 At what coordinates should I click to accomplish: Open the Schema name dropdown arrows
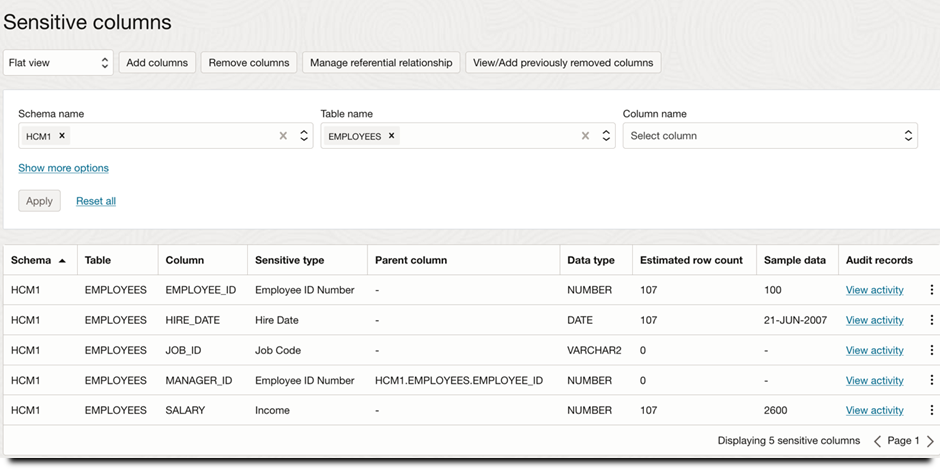pos(304,136)
